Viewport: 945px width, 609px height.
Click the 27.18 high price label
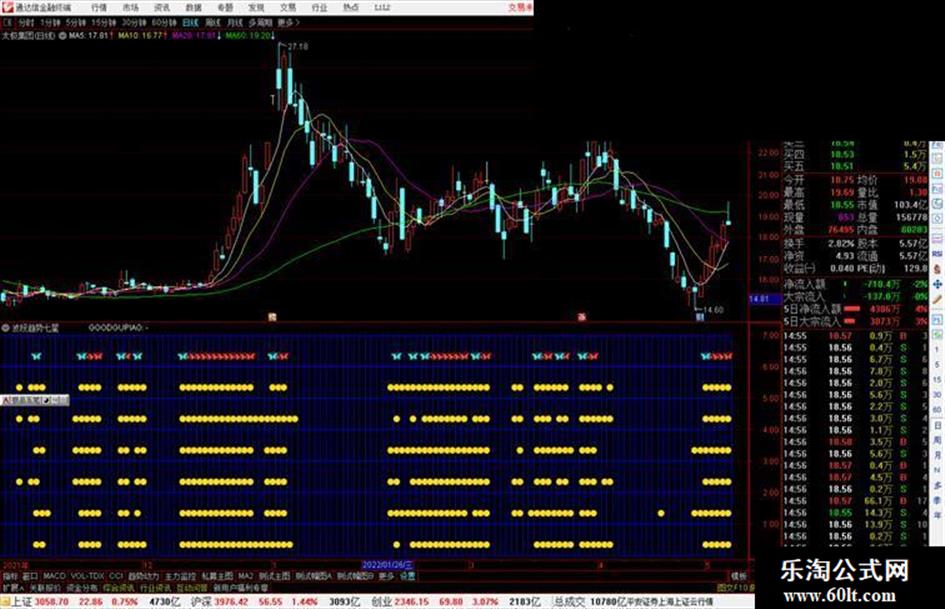[298, 46]
